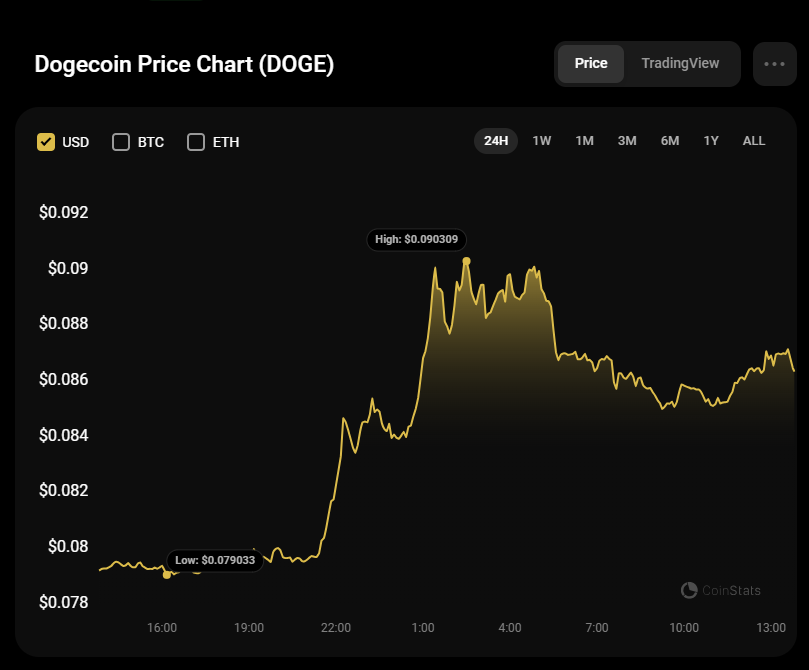
Task: Select the Price chart tab
Action: (591, 63)
